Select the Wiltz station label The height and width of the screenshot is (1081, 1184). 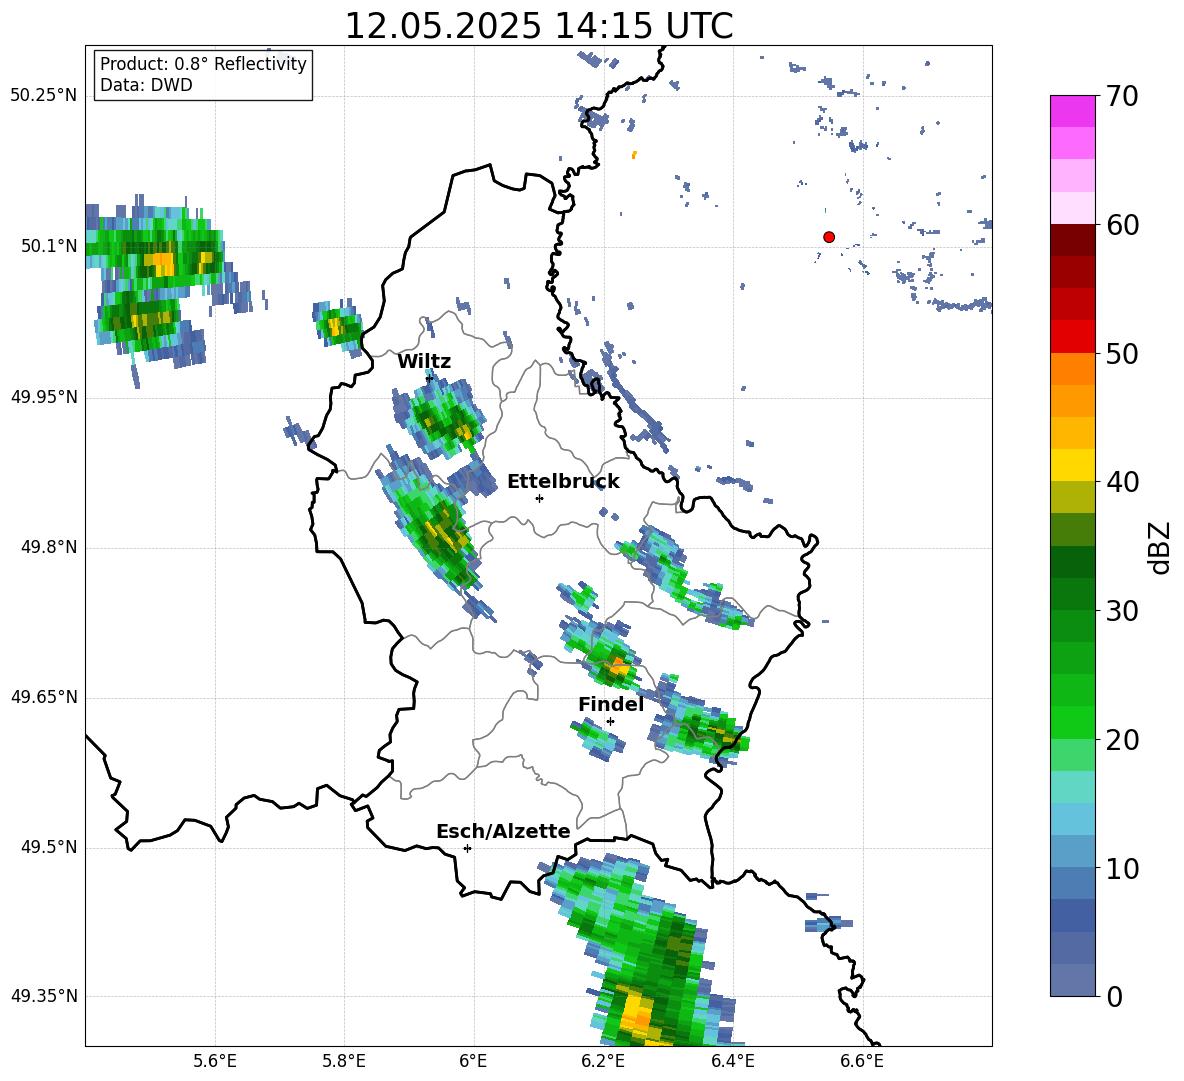click(x=424, y=362)
